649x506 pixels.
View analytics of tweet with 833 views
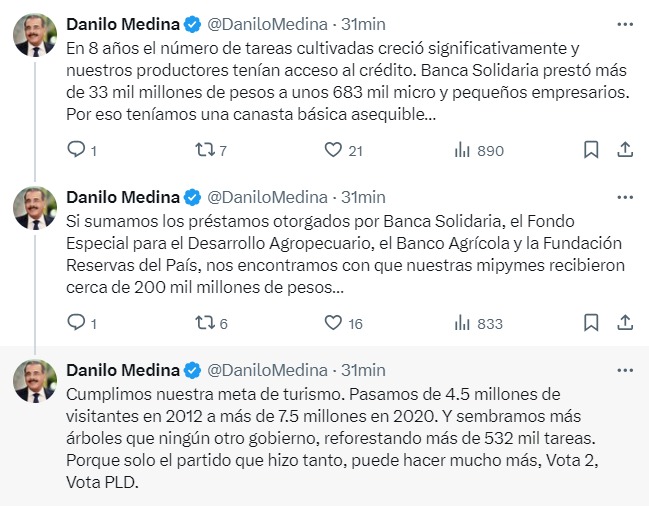coord(463,323)
